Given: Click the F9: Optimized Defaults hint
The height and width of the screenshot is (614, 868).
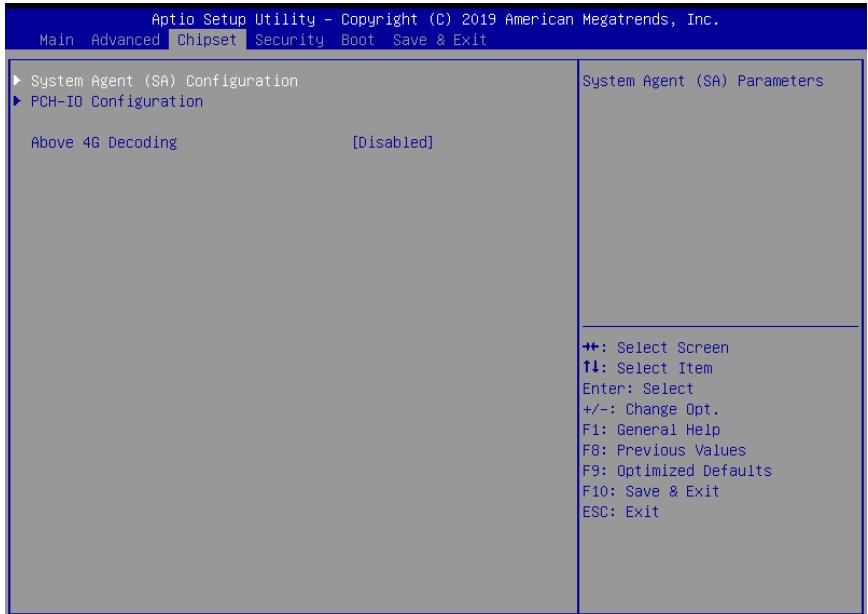Looking at the screenshot, I should point(677,471).
